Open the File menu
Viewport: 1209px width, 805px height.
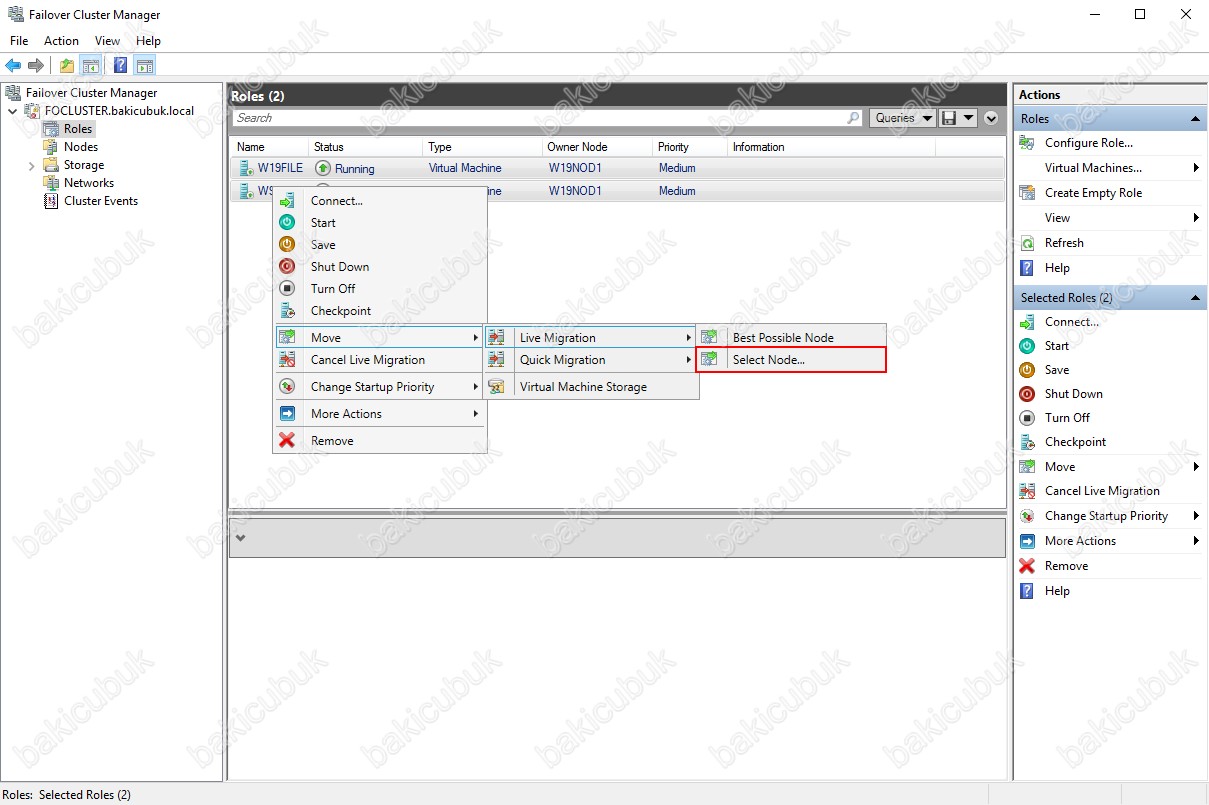point(19,41)
